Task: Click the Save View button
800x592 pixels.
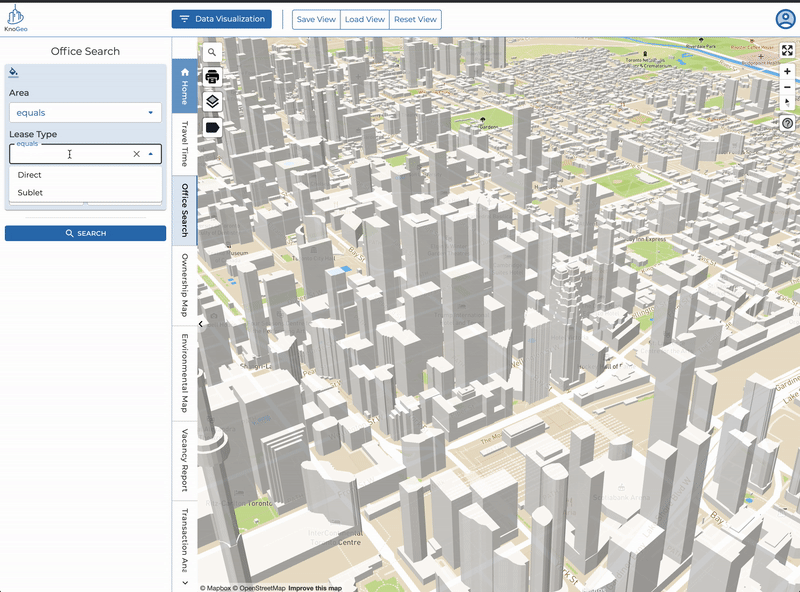Action: 316,19
